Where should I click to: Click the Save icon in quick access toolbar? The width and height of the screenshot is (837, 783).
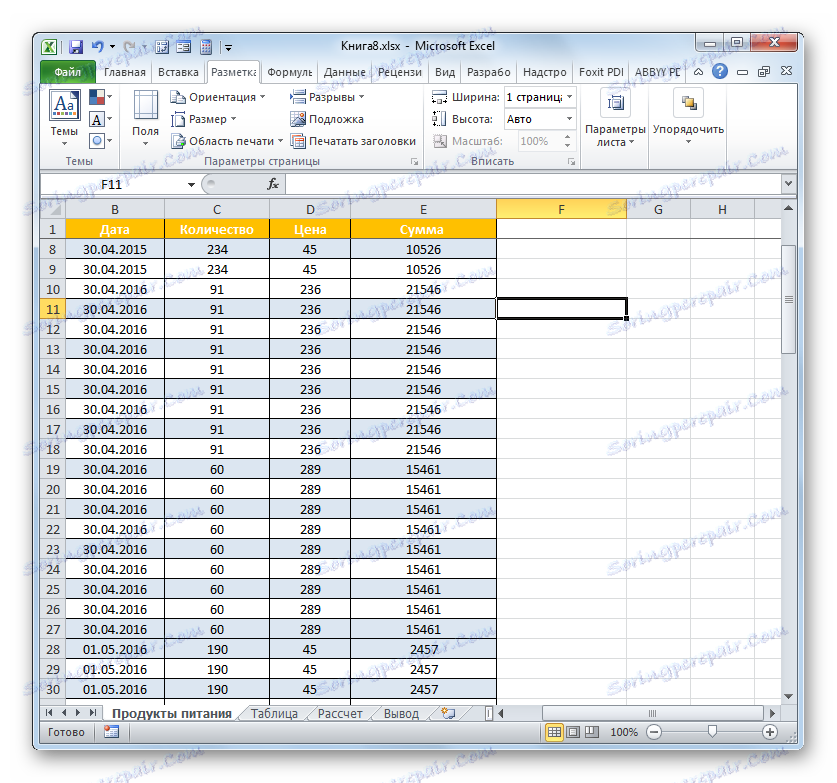[x=75, y=46]
